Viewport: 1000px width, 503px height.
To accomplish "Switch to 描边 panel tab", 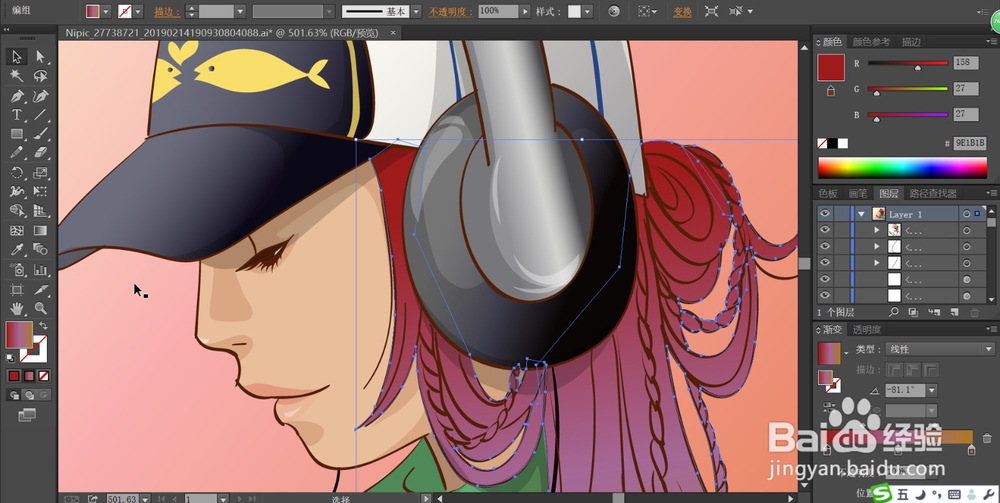I will pos(911,42).
